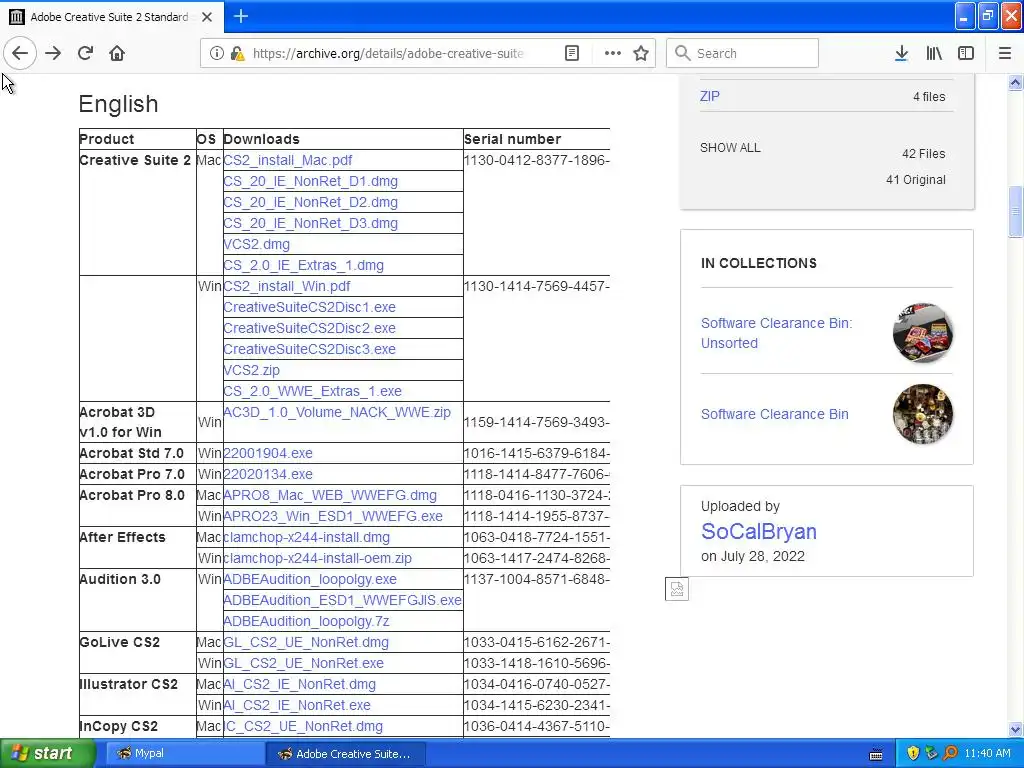Image resolution: width=1024 pixels, height=768 pixels.
Task: Download CS2_install_Mac.pdf
Action: (x=287, y=160)
